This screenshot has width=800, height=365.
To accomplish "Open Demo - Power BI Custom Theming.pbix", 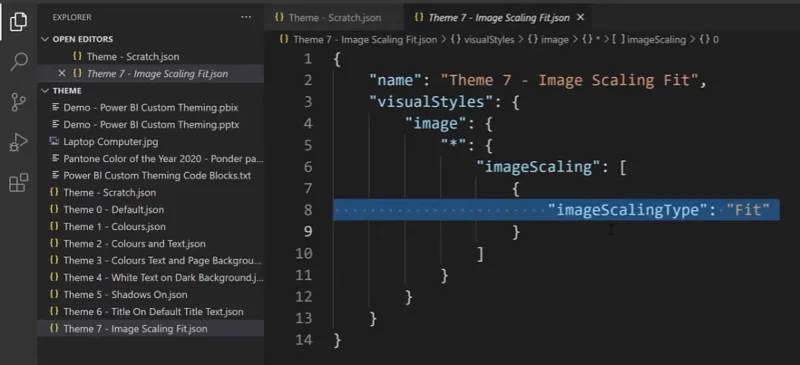I will [151, 108].
